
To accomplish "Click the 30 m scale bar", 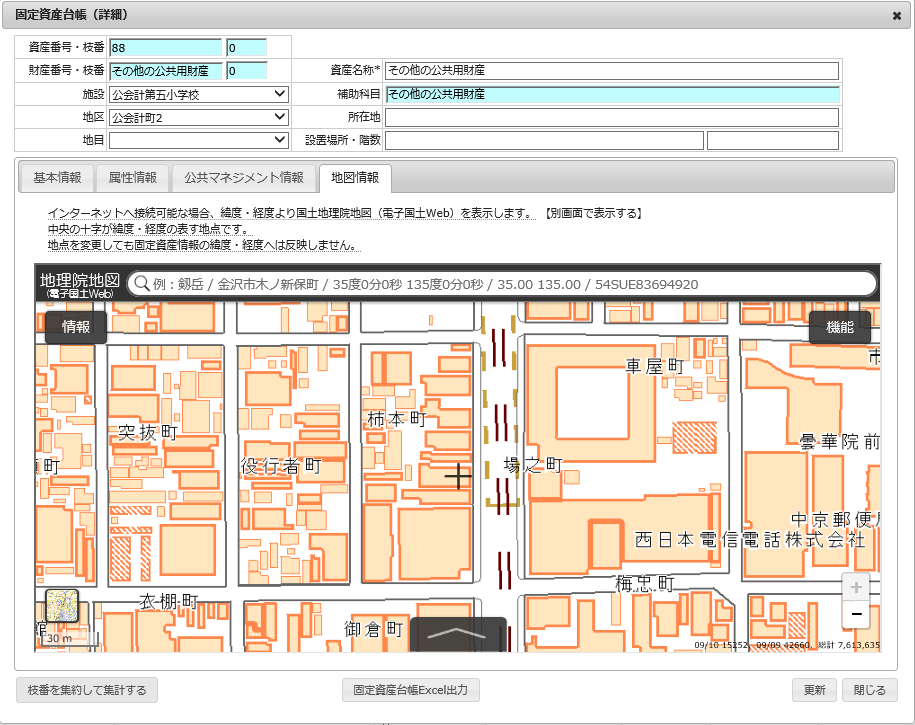I will pyautogui.click(x=69, y=639).
